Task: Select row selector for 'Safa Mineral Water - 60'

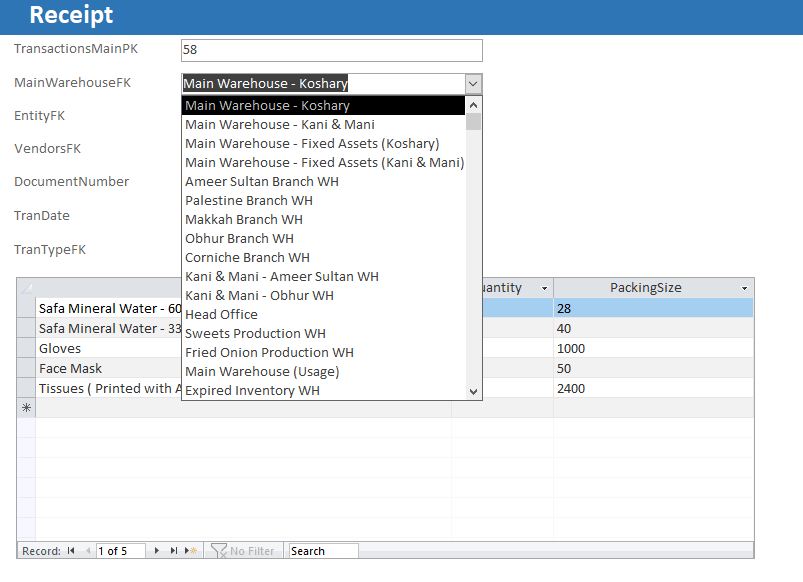Action: point(26,308)
